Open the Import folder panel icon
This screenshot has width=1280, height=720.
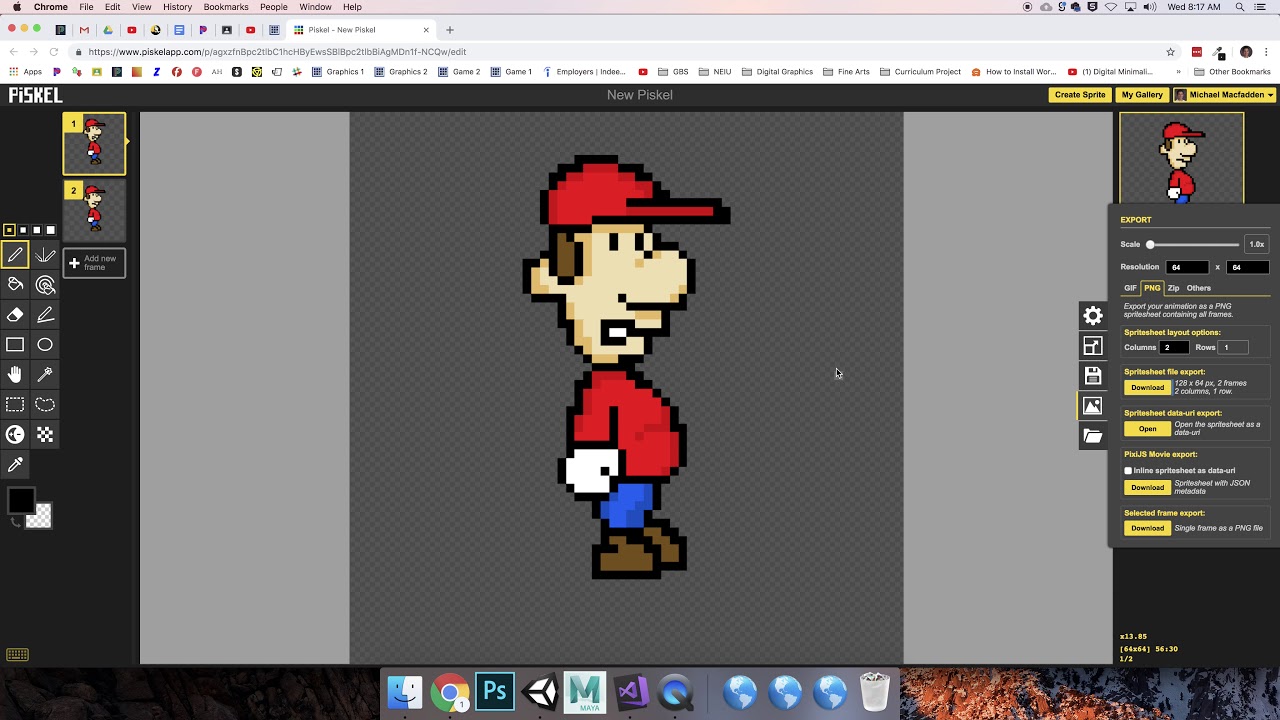pyautogui.click(x=1093, y=436)
